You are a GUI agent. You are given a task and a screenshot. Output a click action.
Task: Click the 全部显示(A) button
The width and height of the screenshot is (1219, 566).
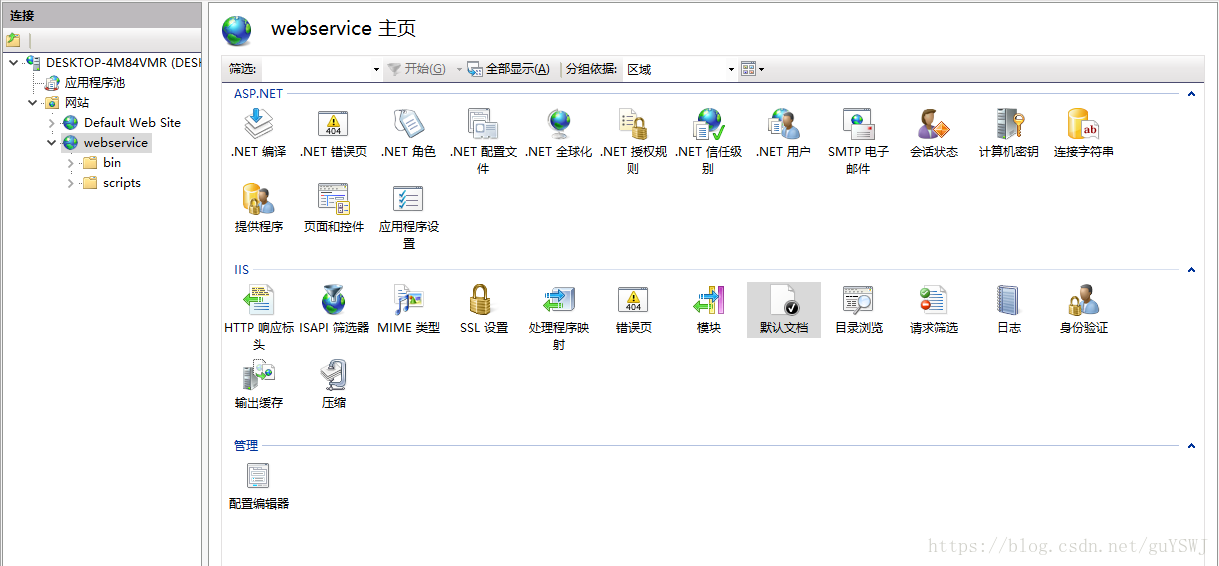pyautogui.click(x=508, y=69)
